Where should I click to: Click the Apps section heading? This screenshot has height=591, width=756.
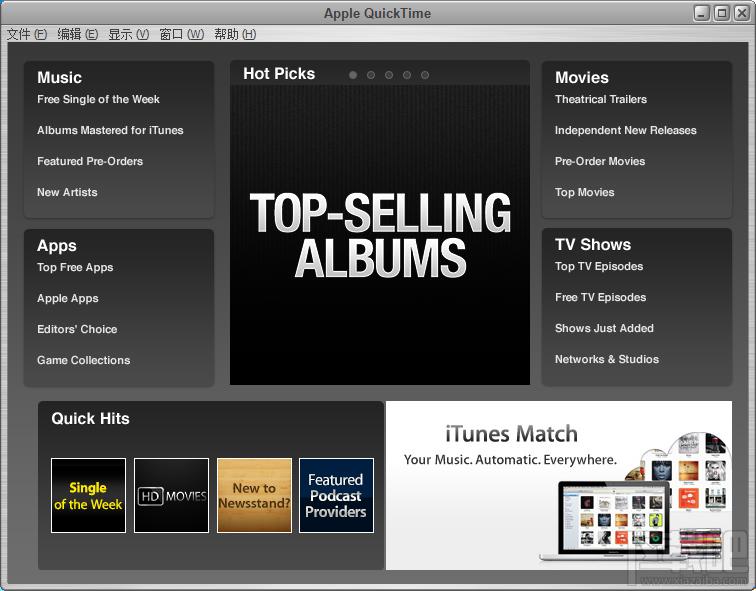(56, 246)
